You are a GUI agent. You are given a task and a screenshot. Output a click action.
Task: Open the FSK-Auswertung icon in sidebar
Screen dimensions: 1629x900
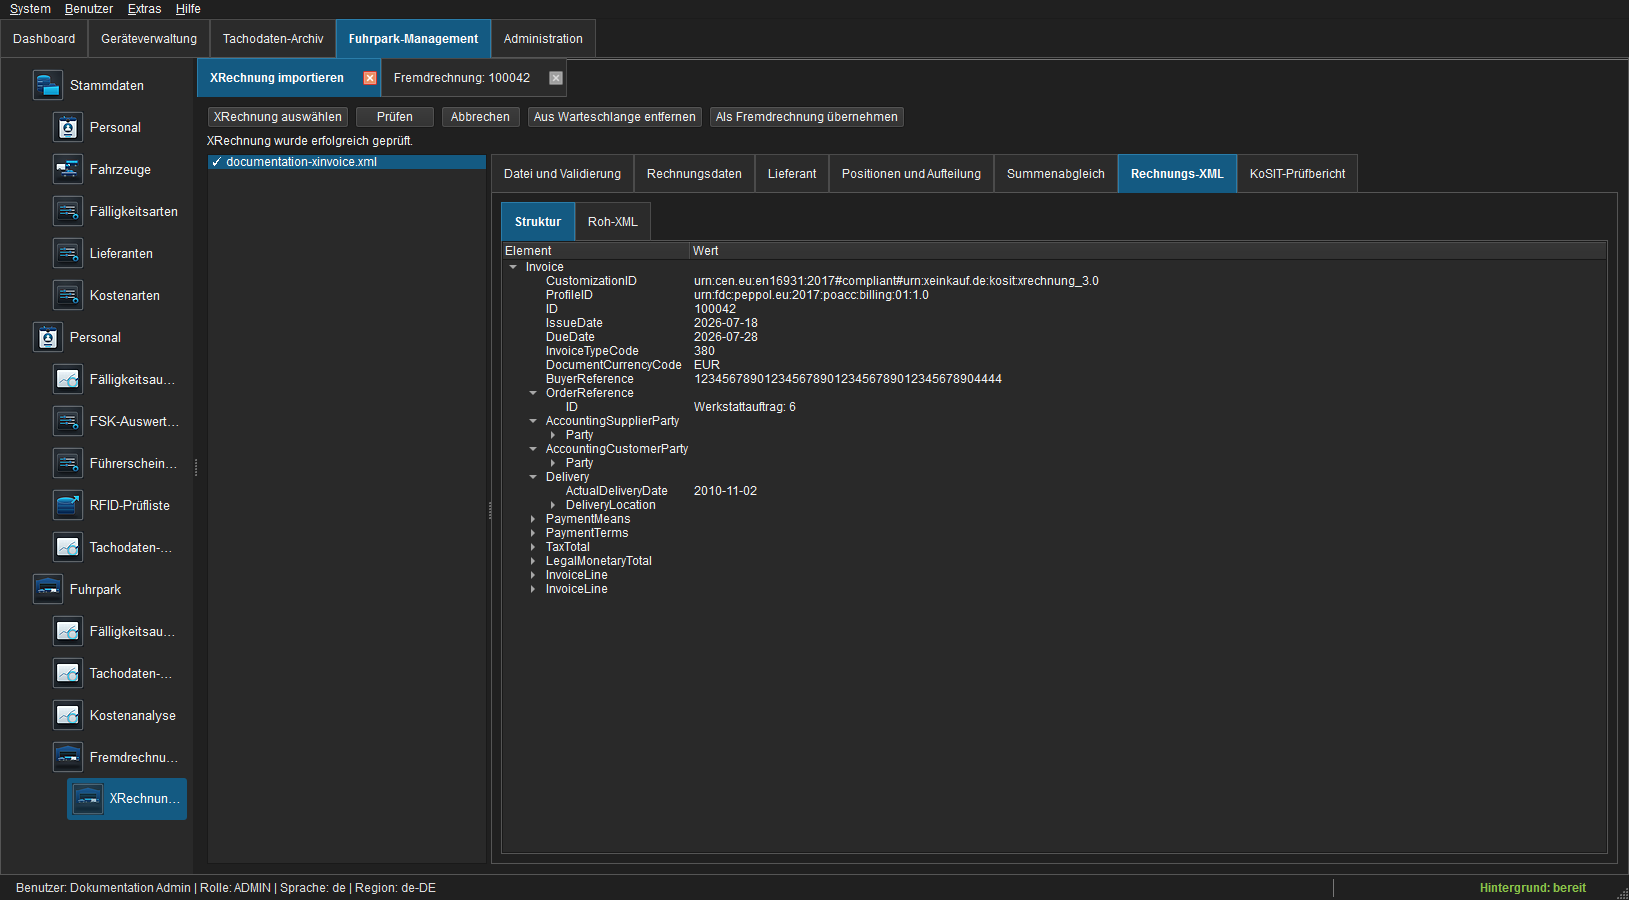coord(68,421)
